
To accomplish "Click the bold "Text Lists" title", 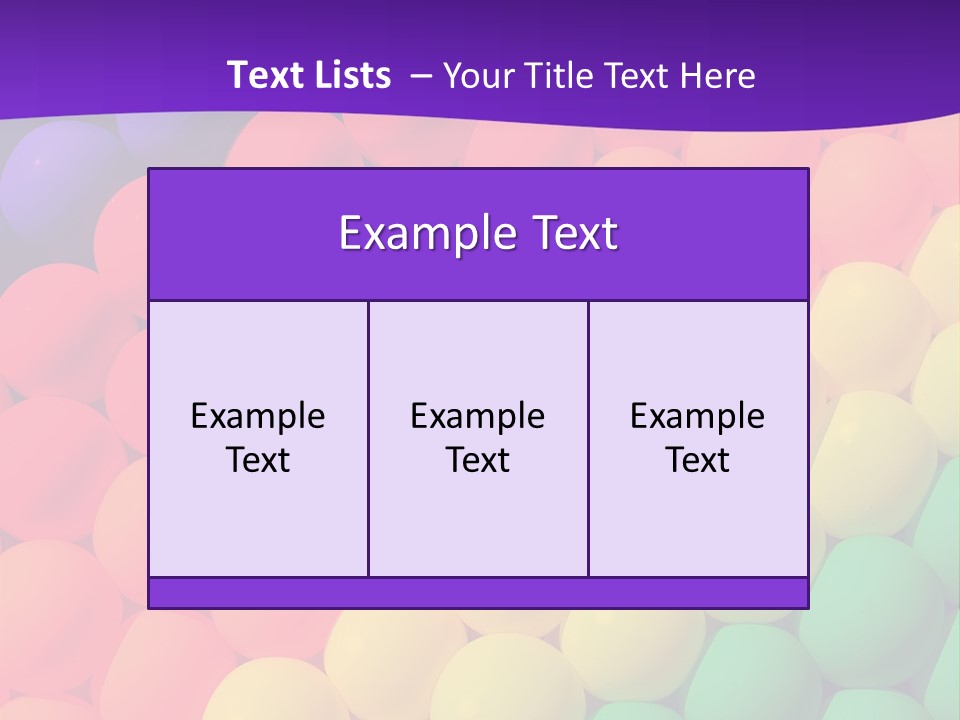I will [x=309, y=75].
